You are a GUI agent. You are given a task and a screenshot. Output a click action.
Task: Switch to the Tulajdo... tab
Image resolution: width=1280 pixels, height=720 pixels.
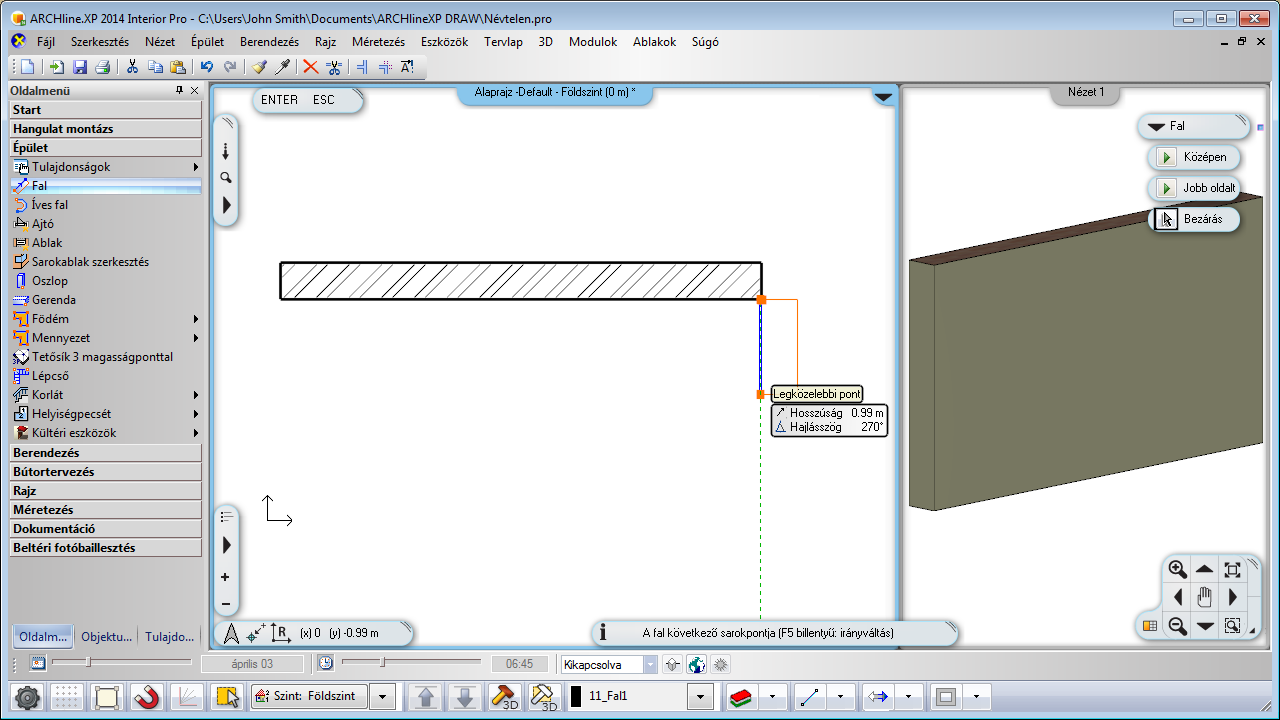[x=169, y=636]
